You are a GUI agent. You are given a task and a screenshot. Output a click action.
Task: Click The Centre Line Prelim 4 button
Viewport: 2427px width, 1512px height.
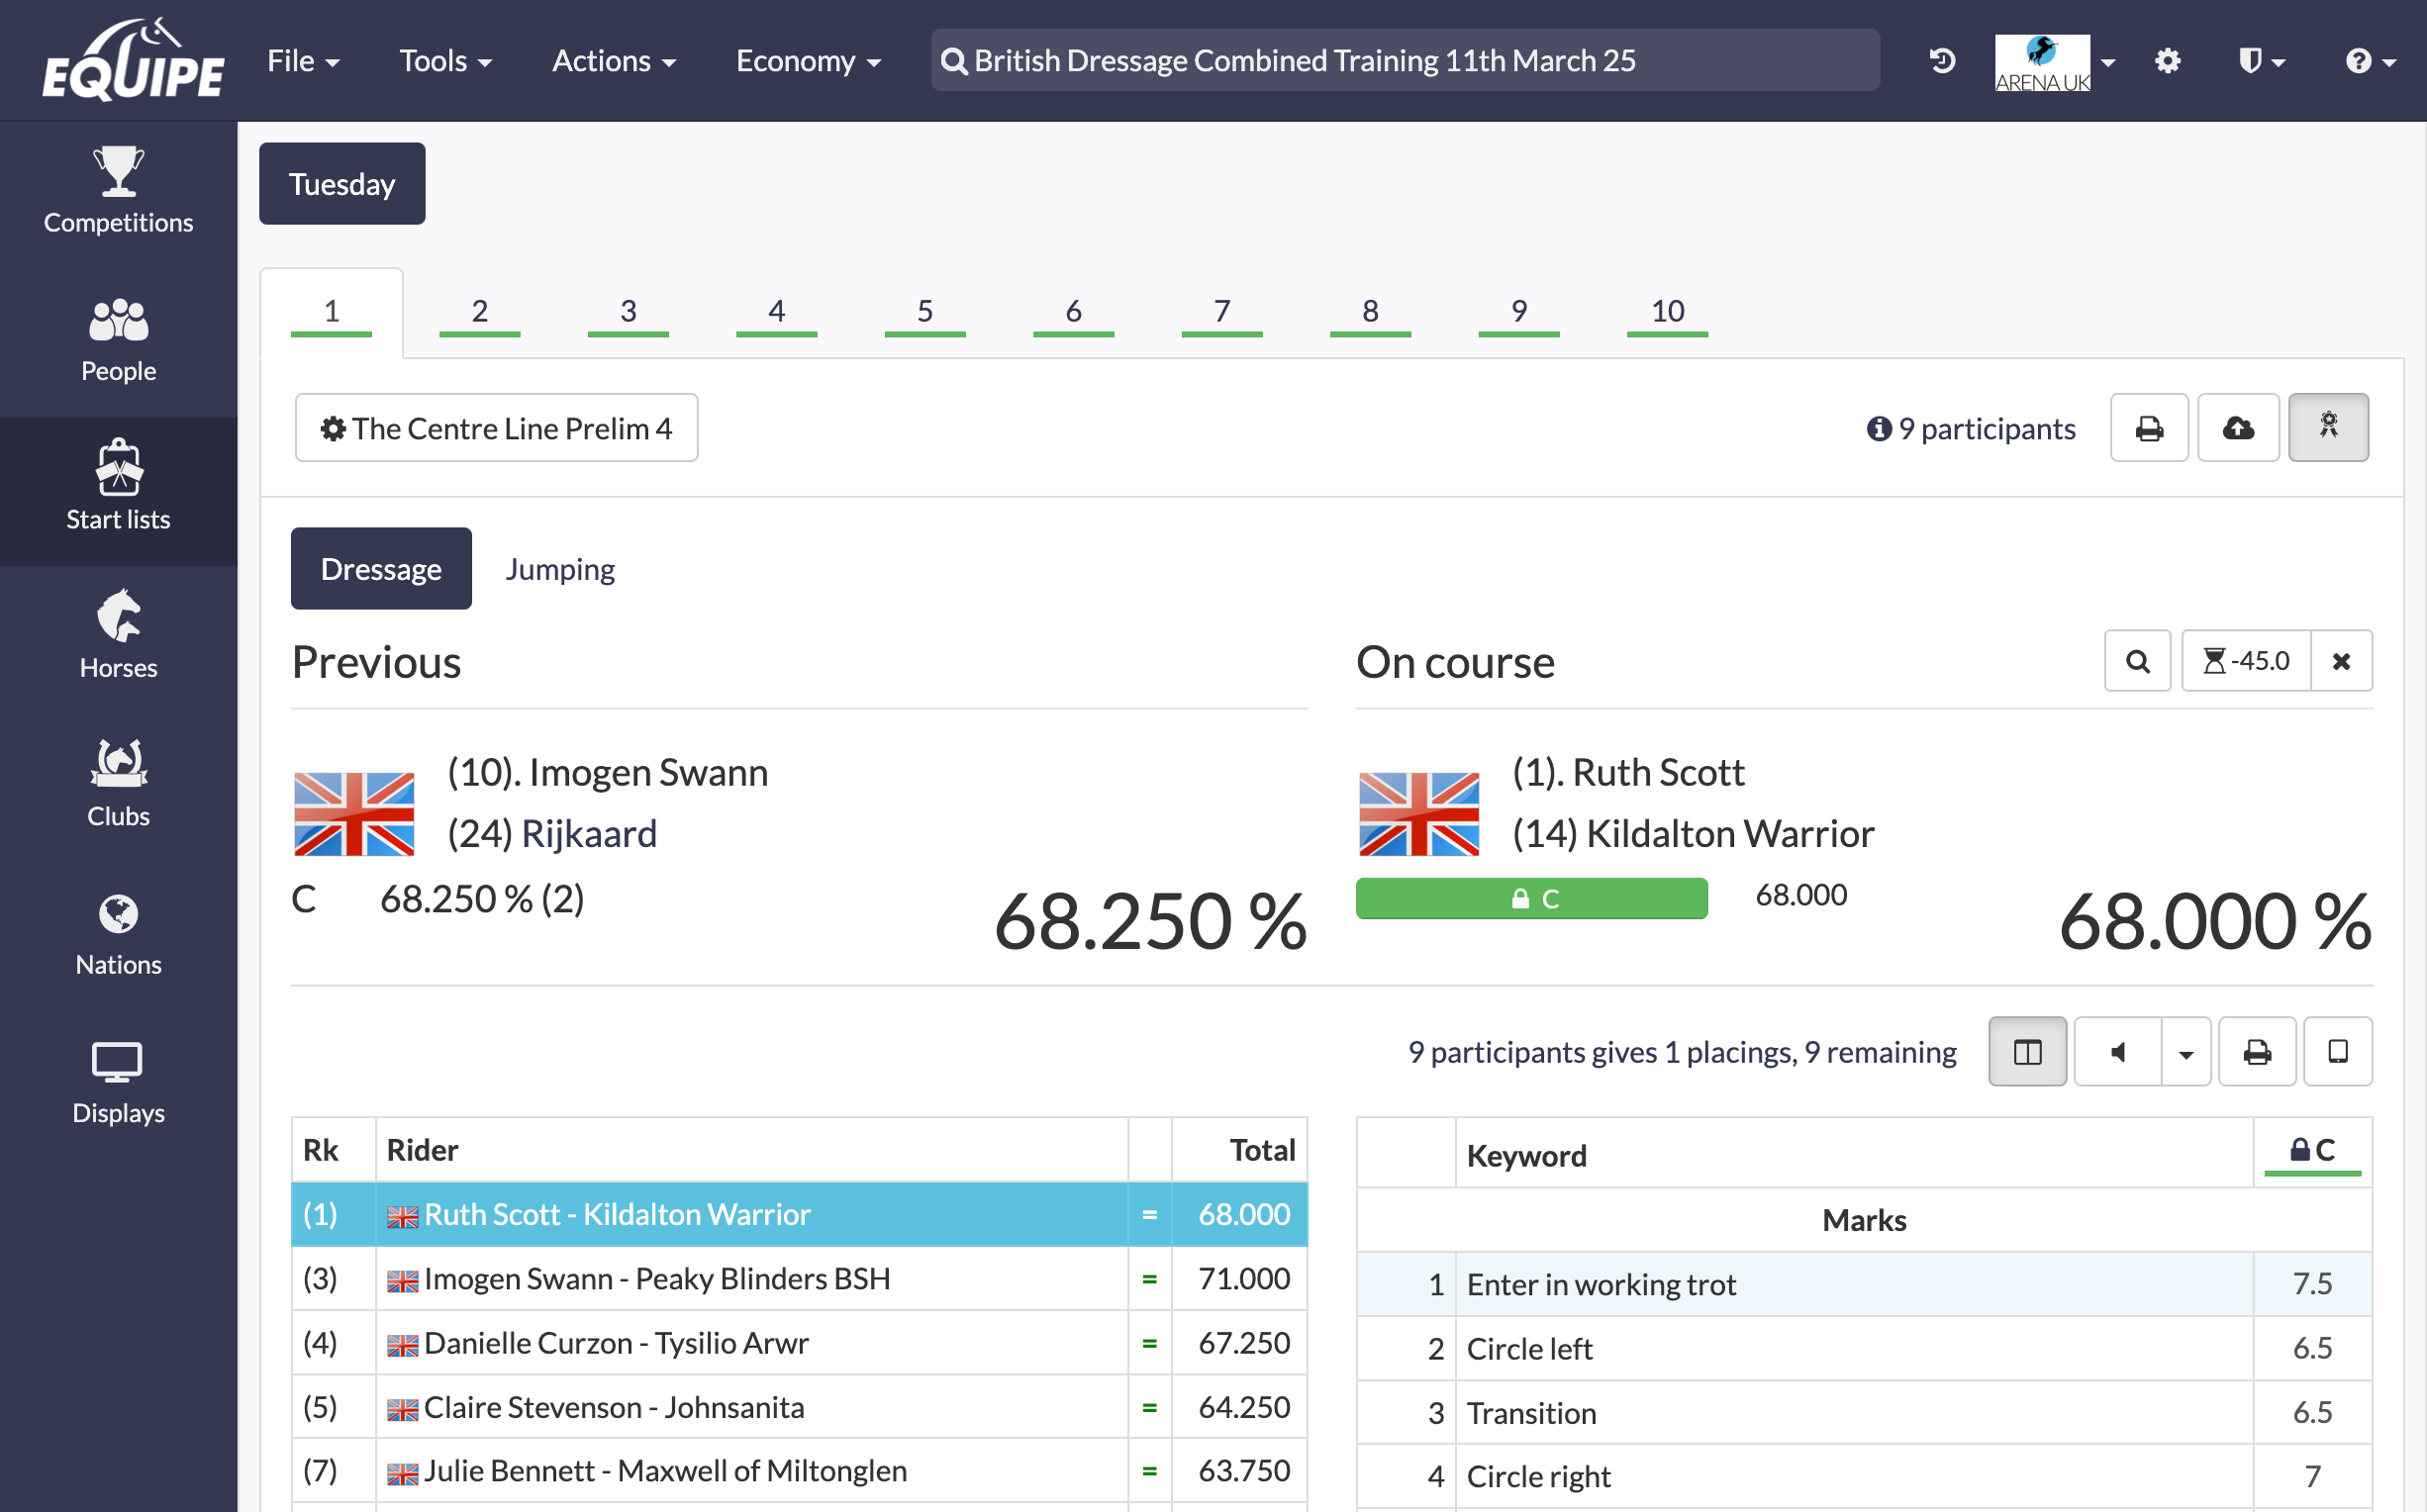tap(496, 427)
